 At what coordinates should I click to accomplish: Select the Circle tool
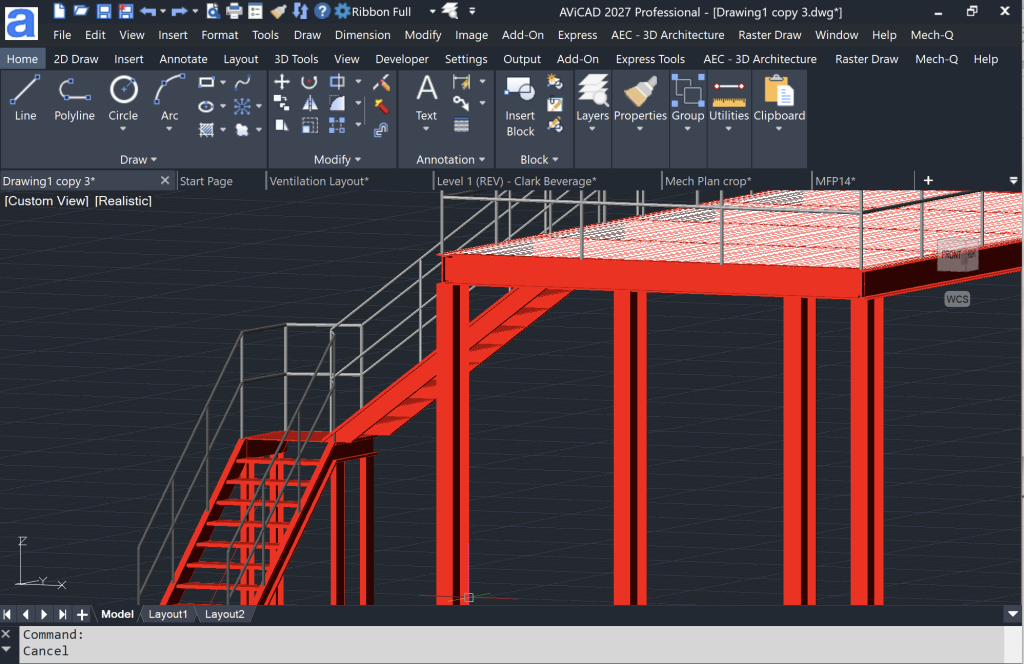coord(123,98)
